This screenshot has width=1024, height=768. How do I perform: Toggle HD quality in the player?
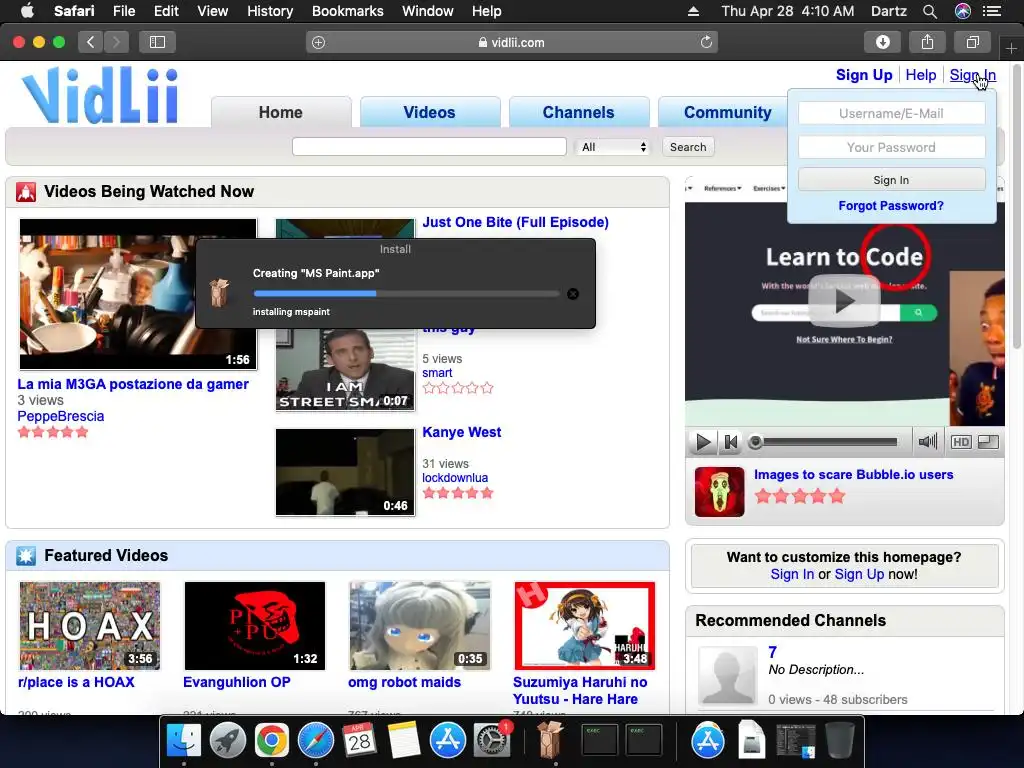[961, 442]
